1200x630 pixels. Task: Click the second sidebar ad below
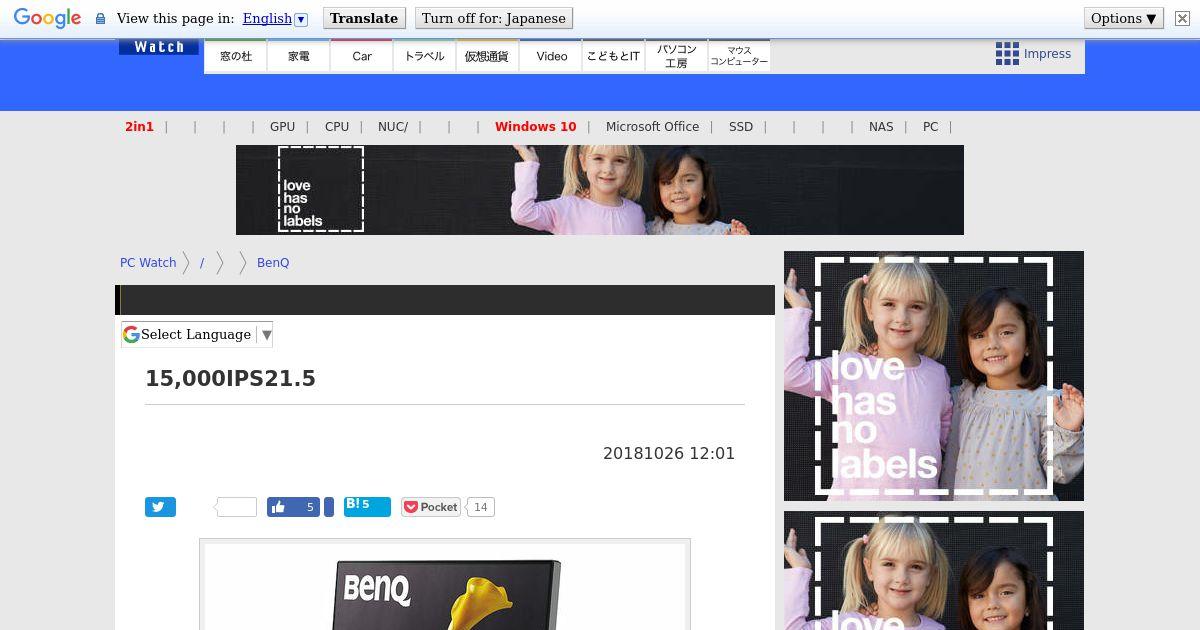934,571
